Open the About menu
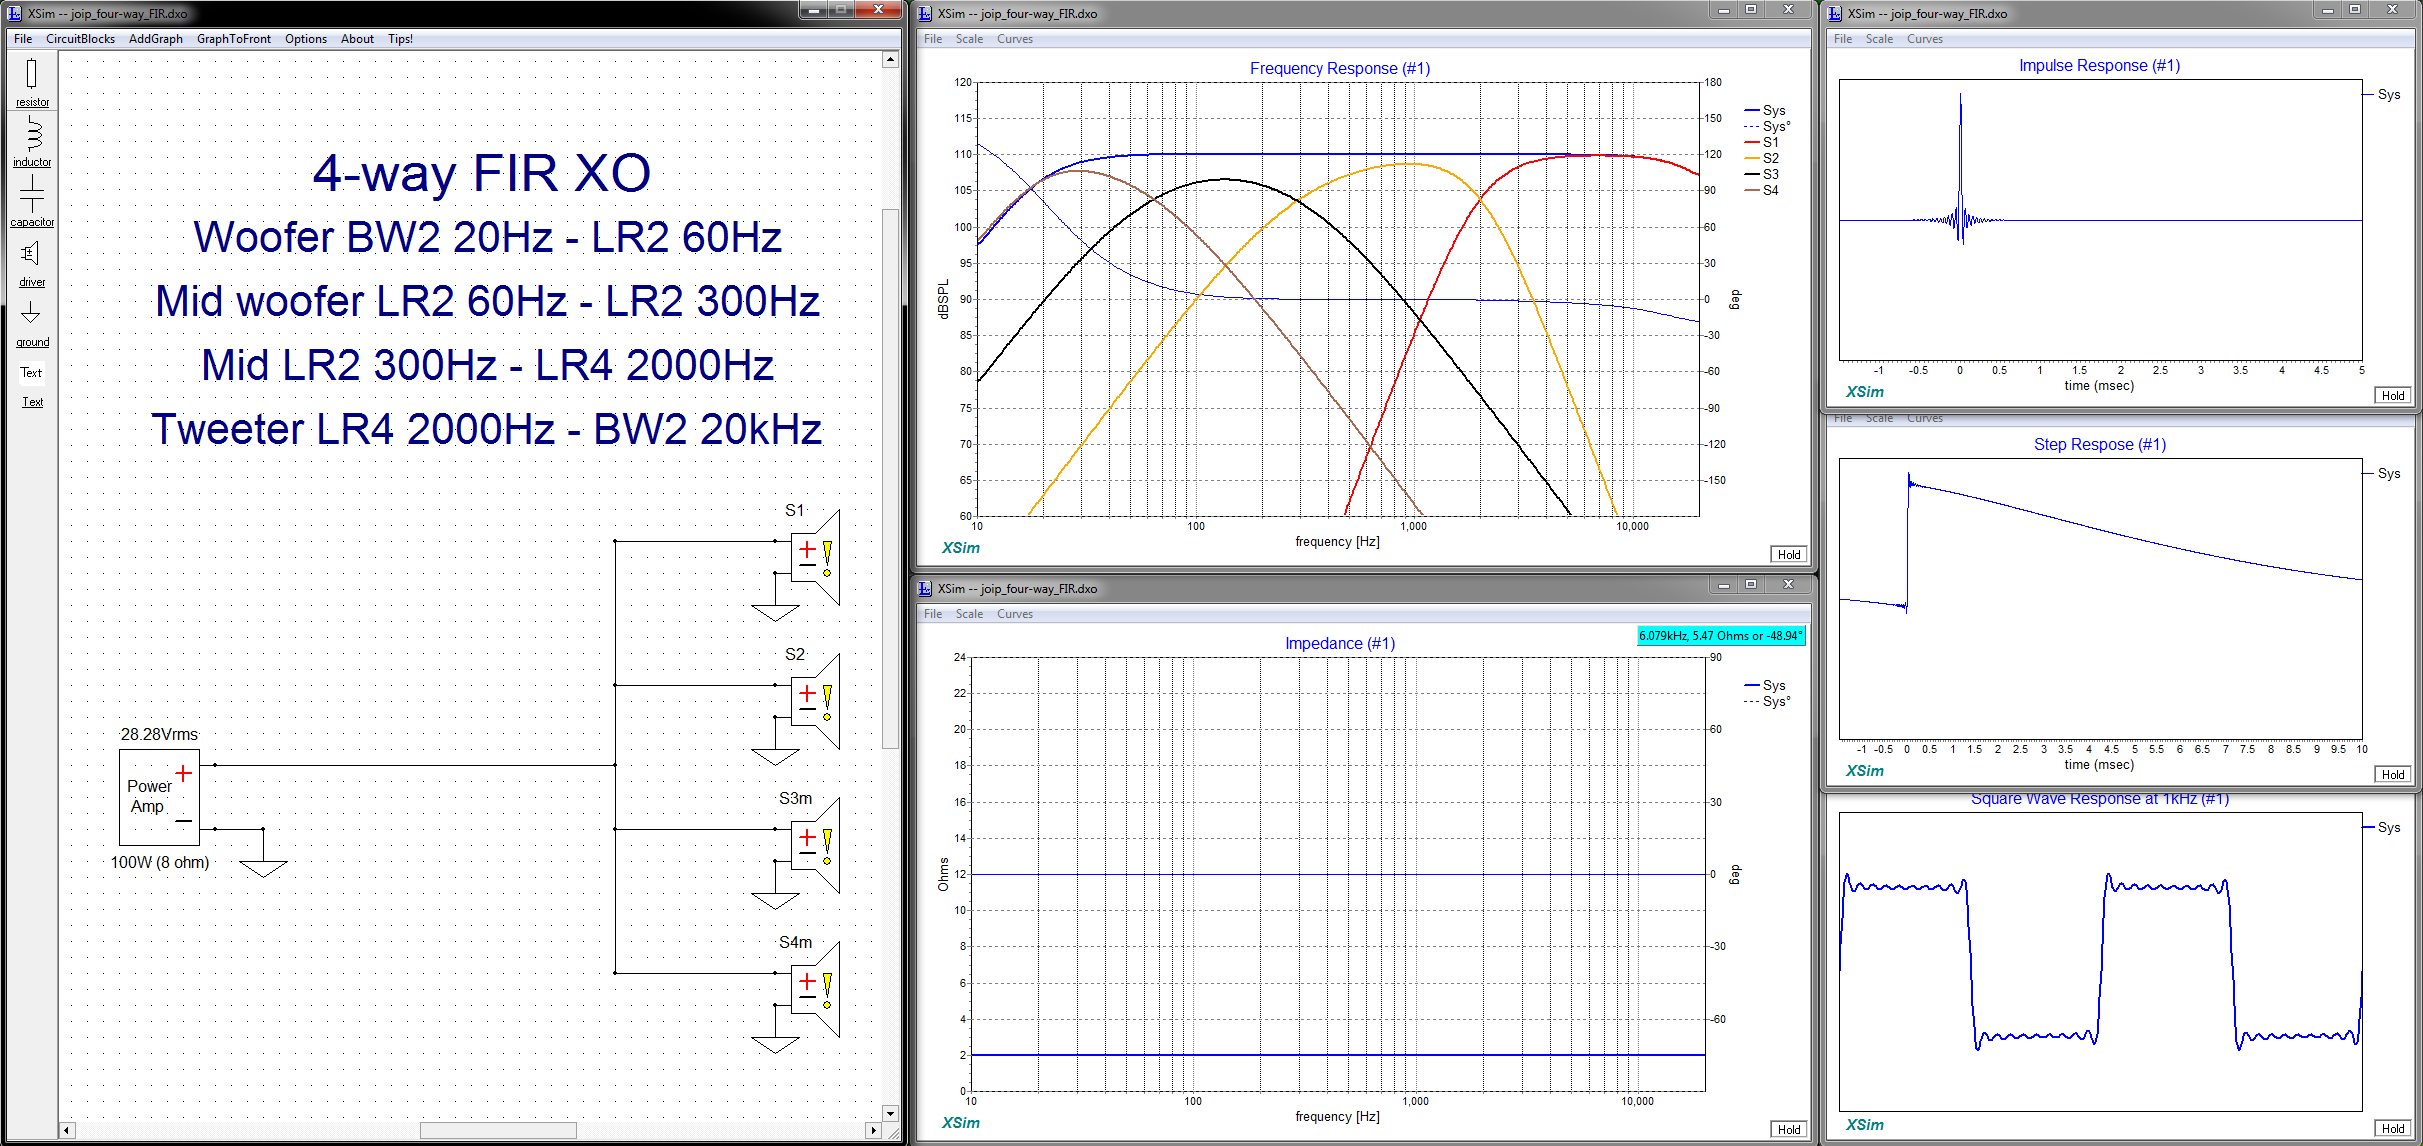Screen dimensions: 2423x1146 click(357, 39)
